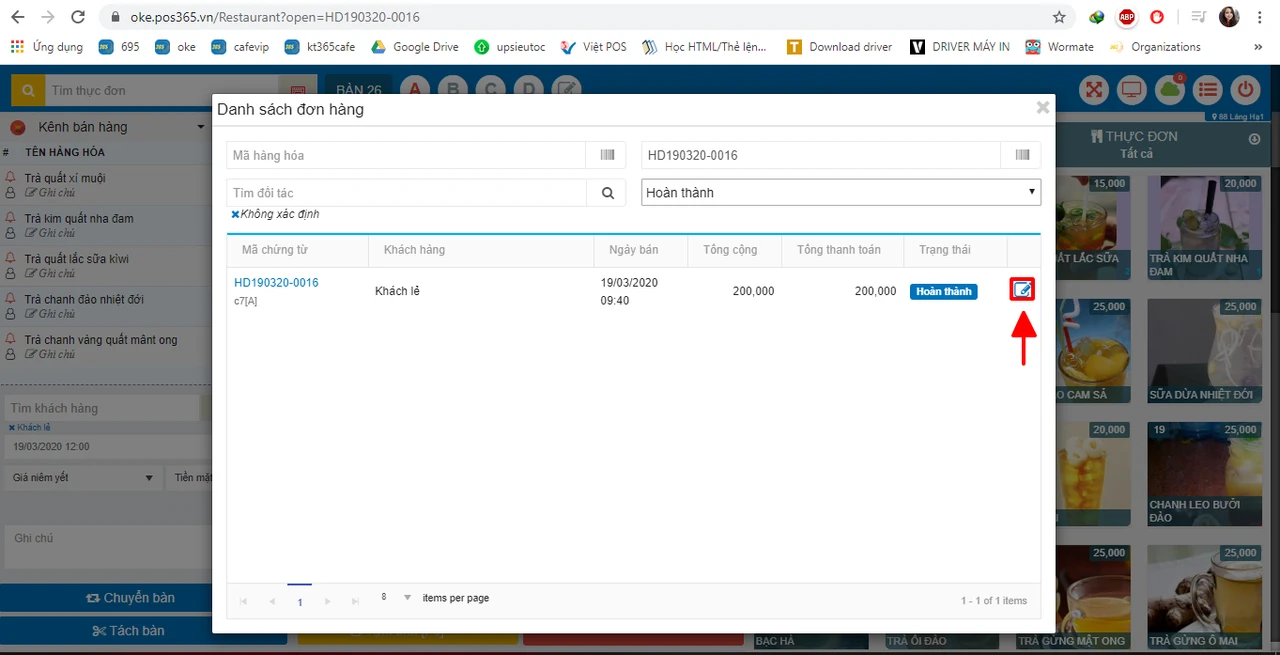Click the barcode icon beside Mã hàng hóa

point(607,155)
